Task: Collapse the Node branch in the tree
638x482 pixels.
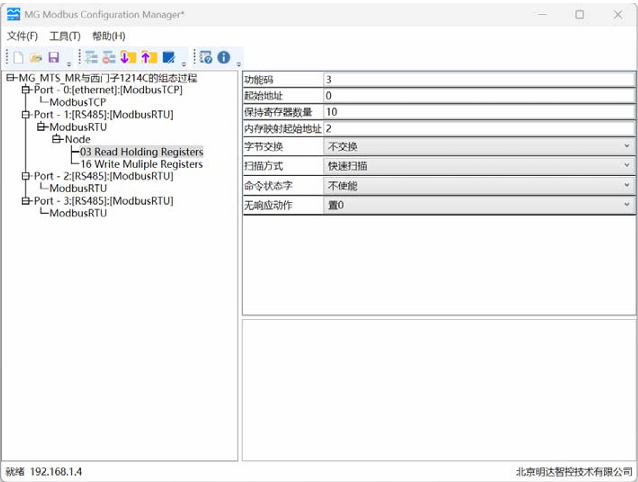Action: tap(57, 139)
